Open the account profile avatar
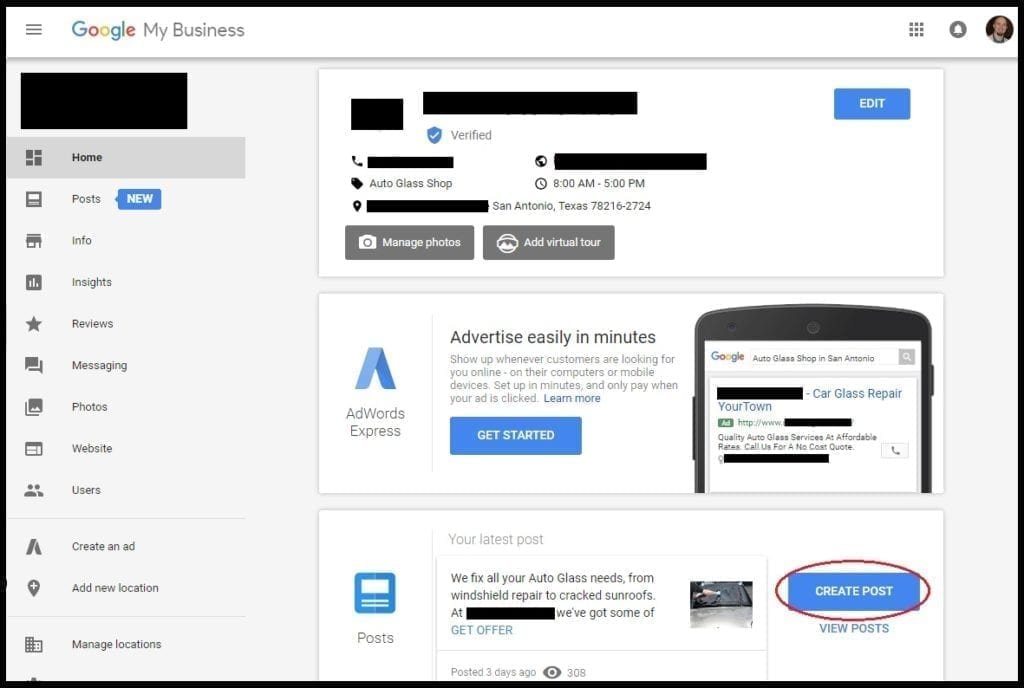Image resolution: width=1024 pixels, height=688 pixels. pyautogui.click(x=999, y=29)
